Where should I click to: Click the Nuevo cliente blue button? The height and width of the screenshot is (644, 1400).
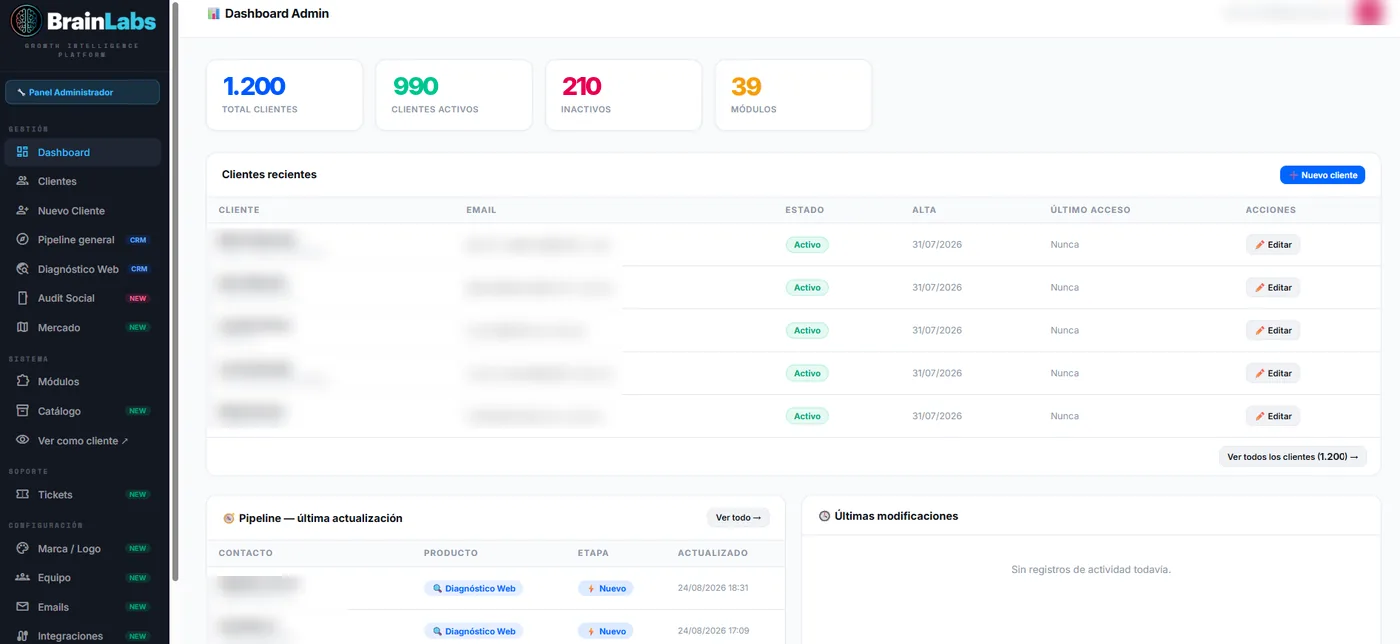pyautogui.click(x=1322, y=175)
